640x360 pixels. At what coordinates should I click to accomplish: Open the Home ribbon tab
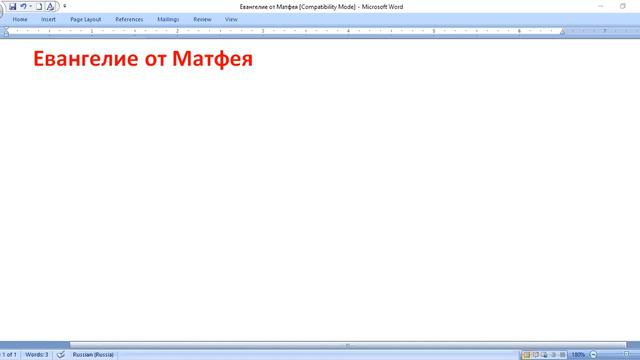click(20, 19)
